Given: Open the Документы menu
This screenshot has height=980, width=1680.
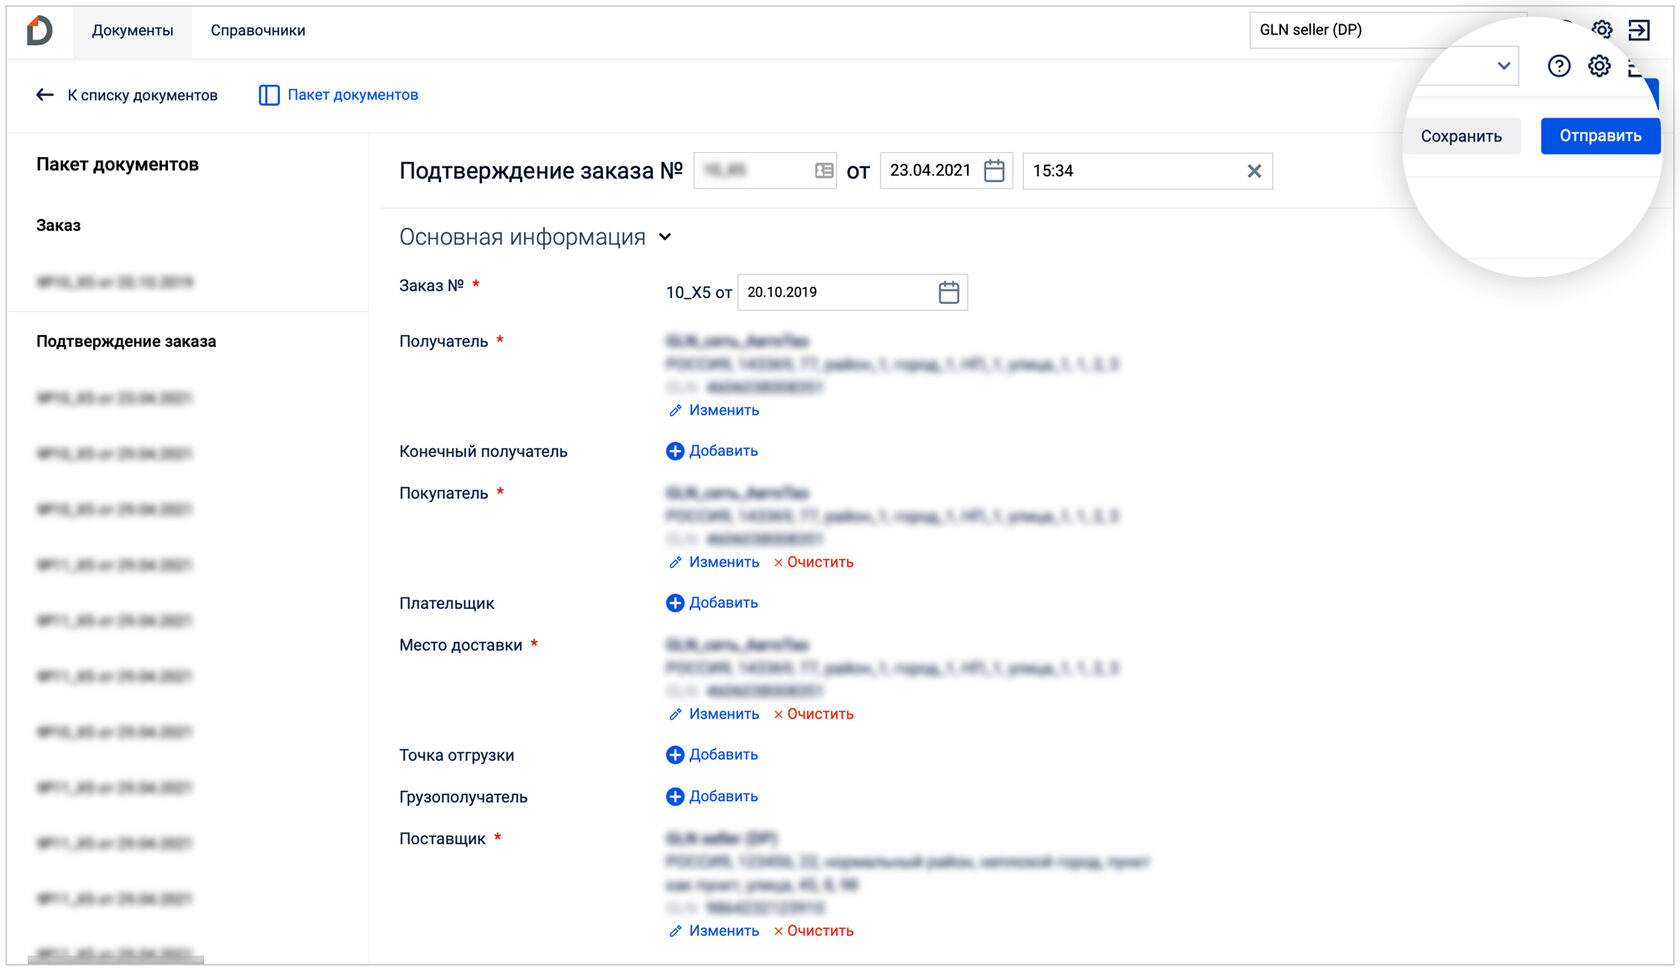Looking at the screenshot, I should tap(133, 30).
